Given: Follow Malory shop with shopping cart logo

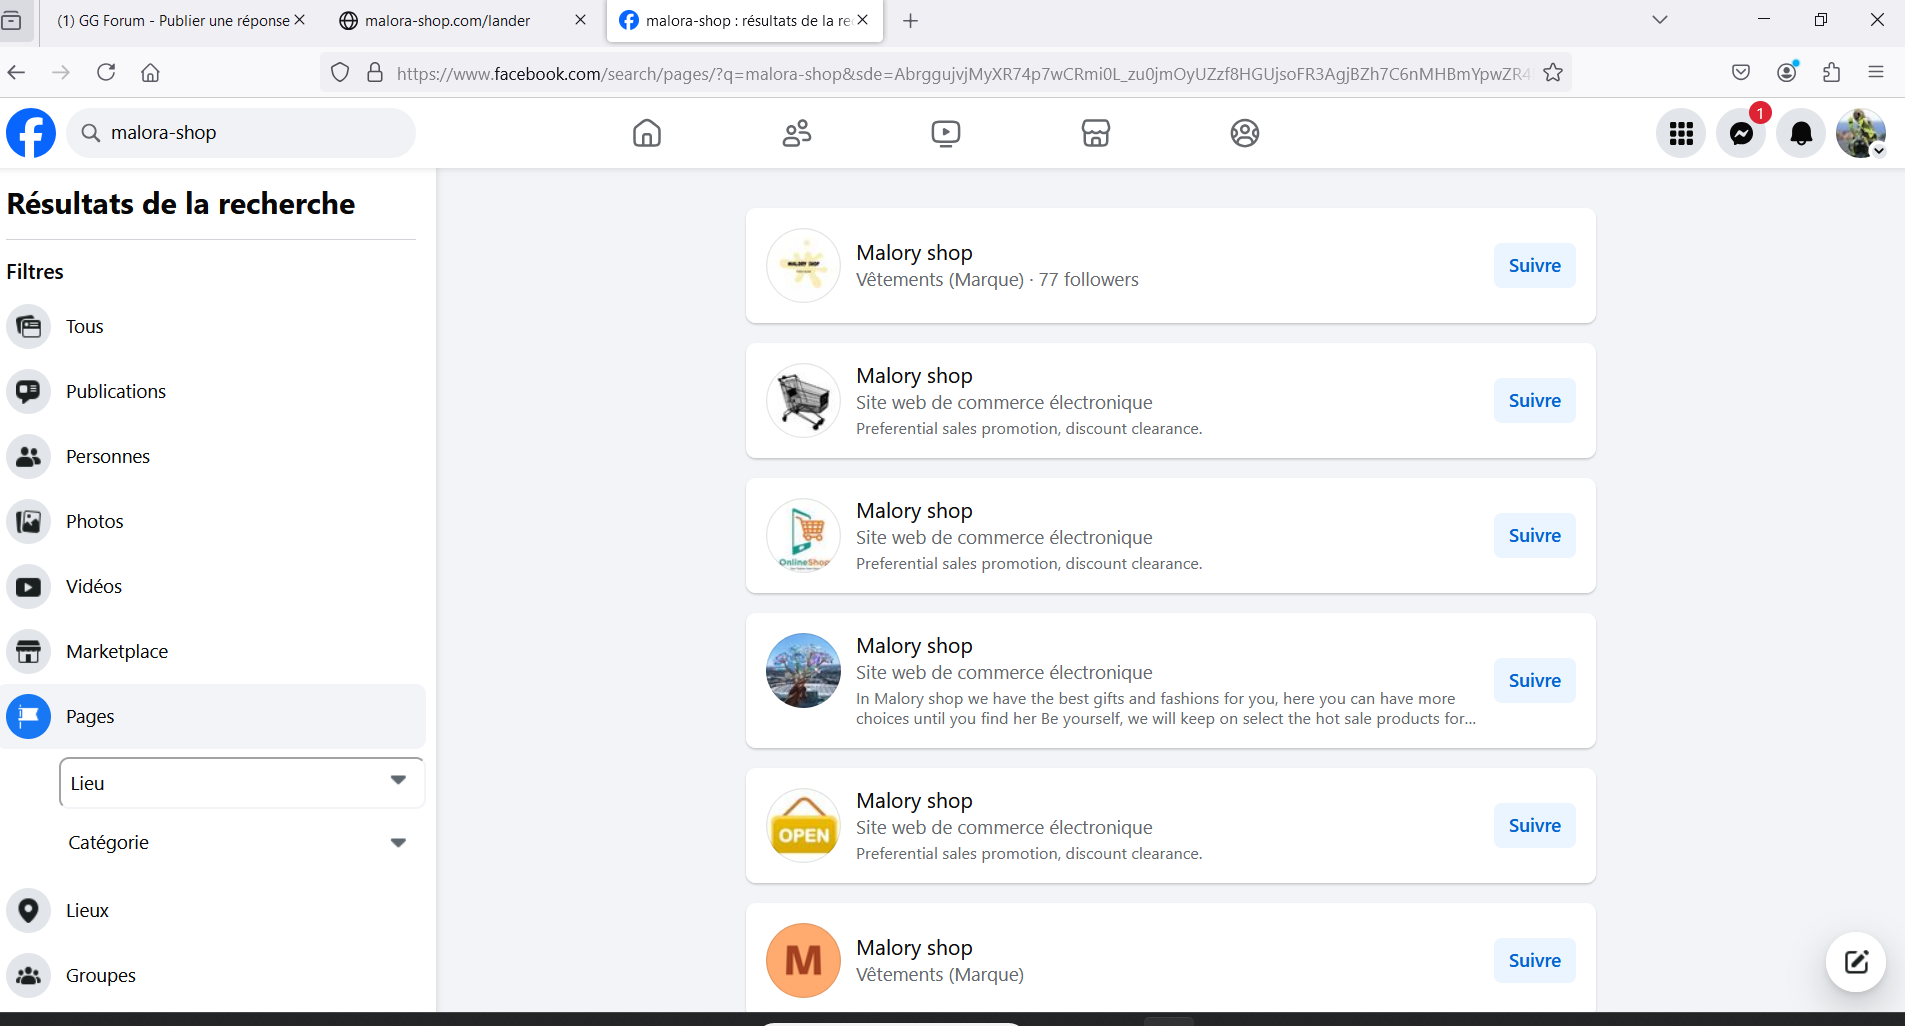Looking at the screenshot, I should tap(1535, 401).
